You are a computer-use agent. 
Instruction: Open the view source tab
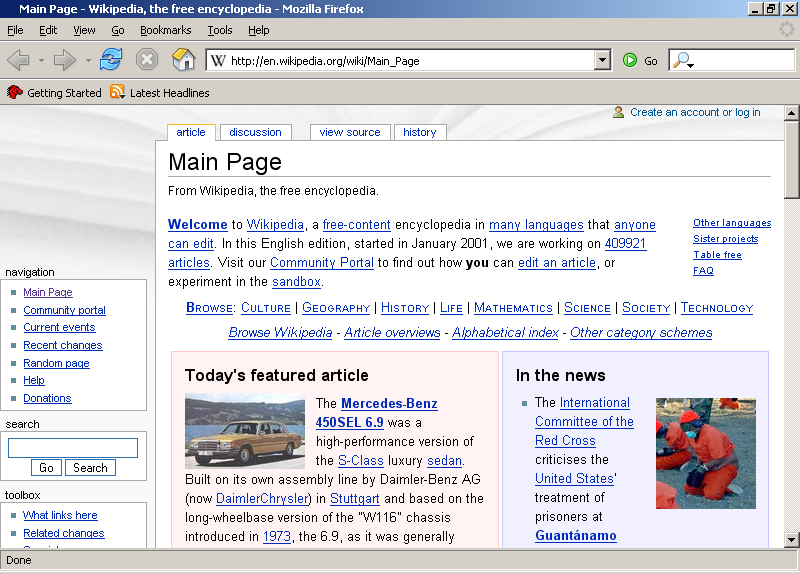pos(350,132)
